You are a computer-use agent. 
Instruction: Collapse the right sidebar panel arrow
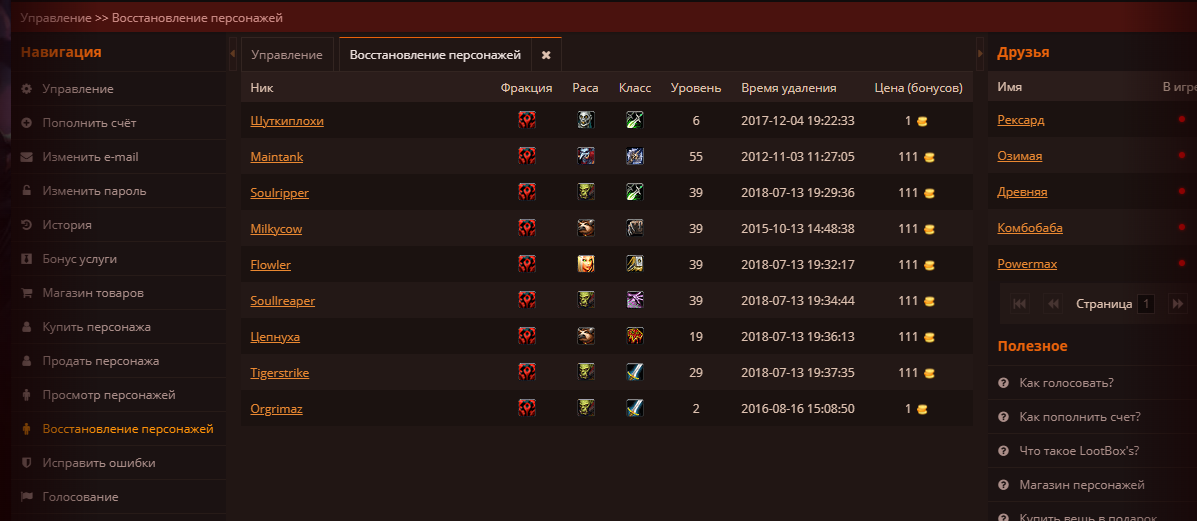coord(980,53)
